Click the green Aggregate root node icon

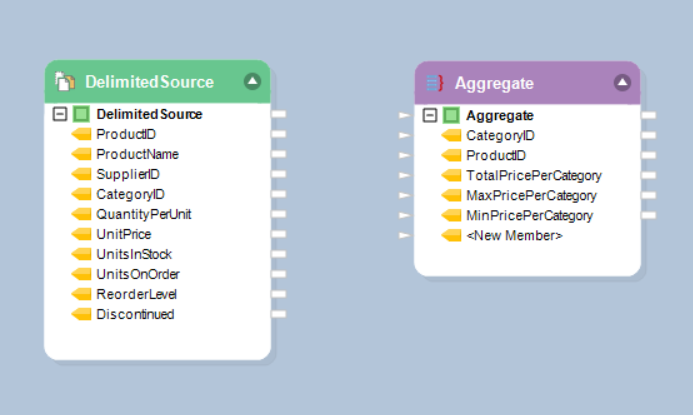pos(451,116)
